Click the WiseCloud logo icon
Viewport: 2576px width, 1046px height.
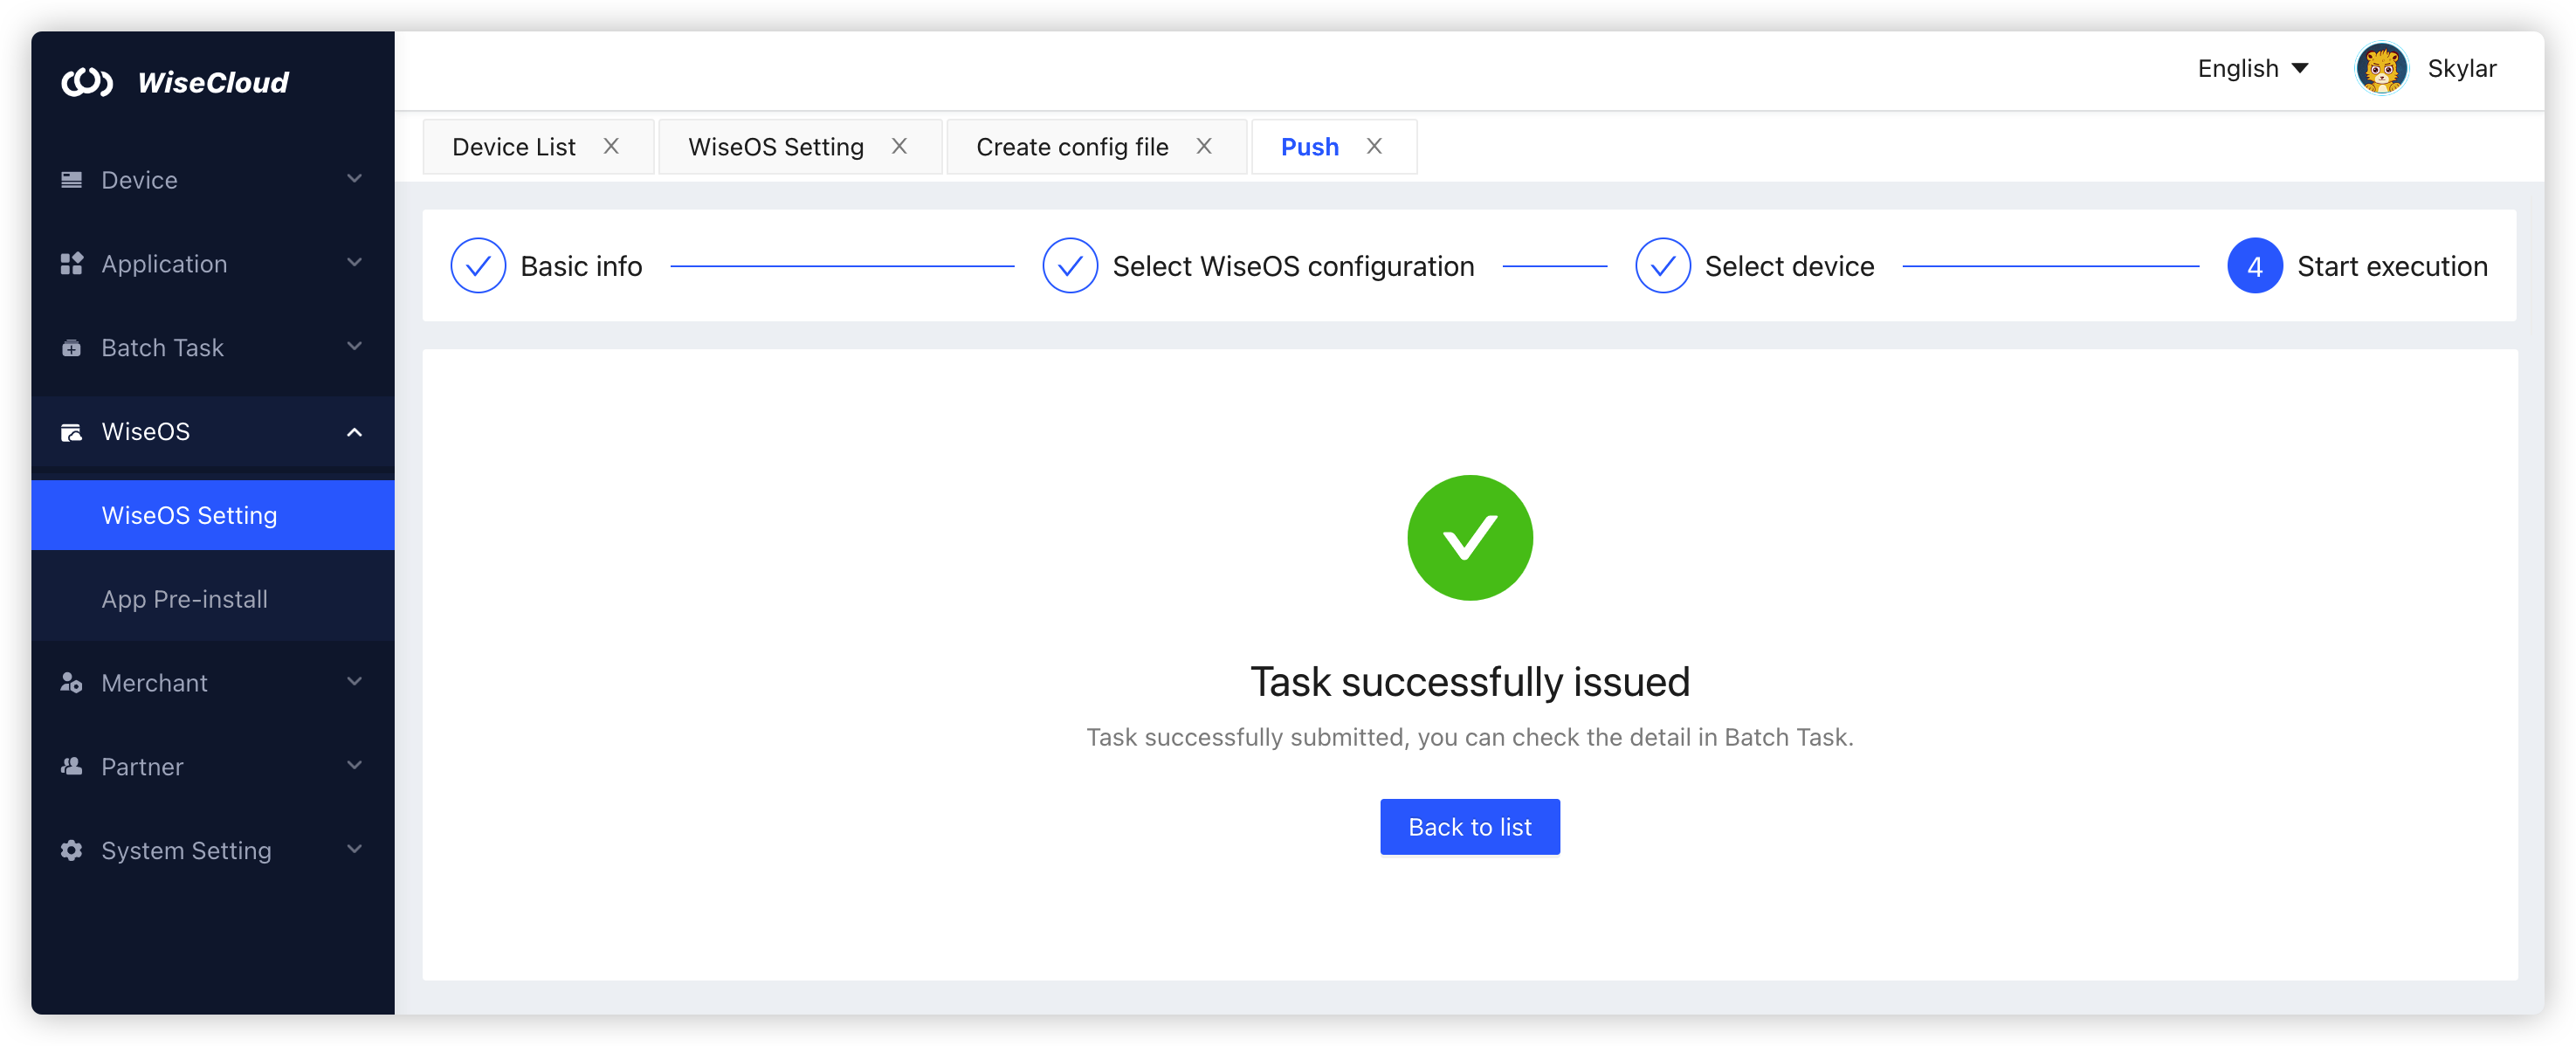87,82
